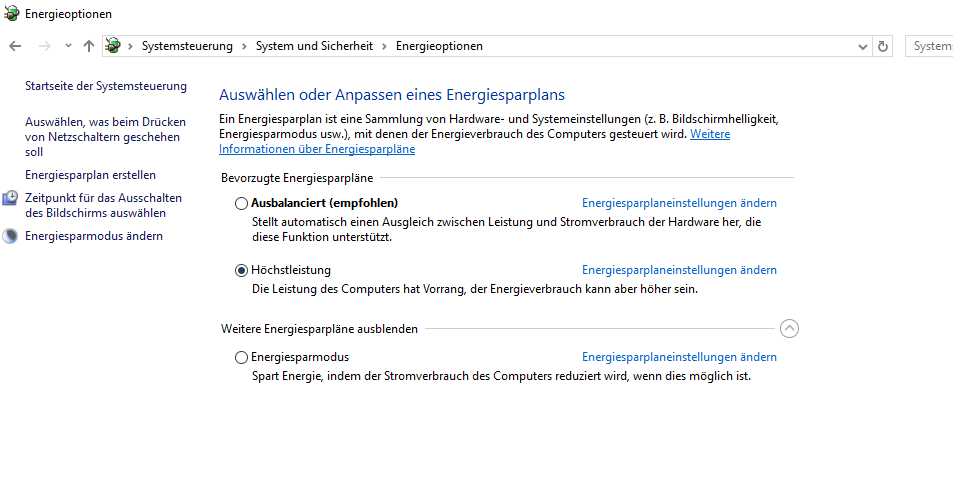The width and height of the screenshot is (953, 489).
Task: Collapse Weitere Energiesparpläne with round chevron
Action: (x=789, y=329)
